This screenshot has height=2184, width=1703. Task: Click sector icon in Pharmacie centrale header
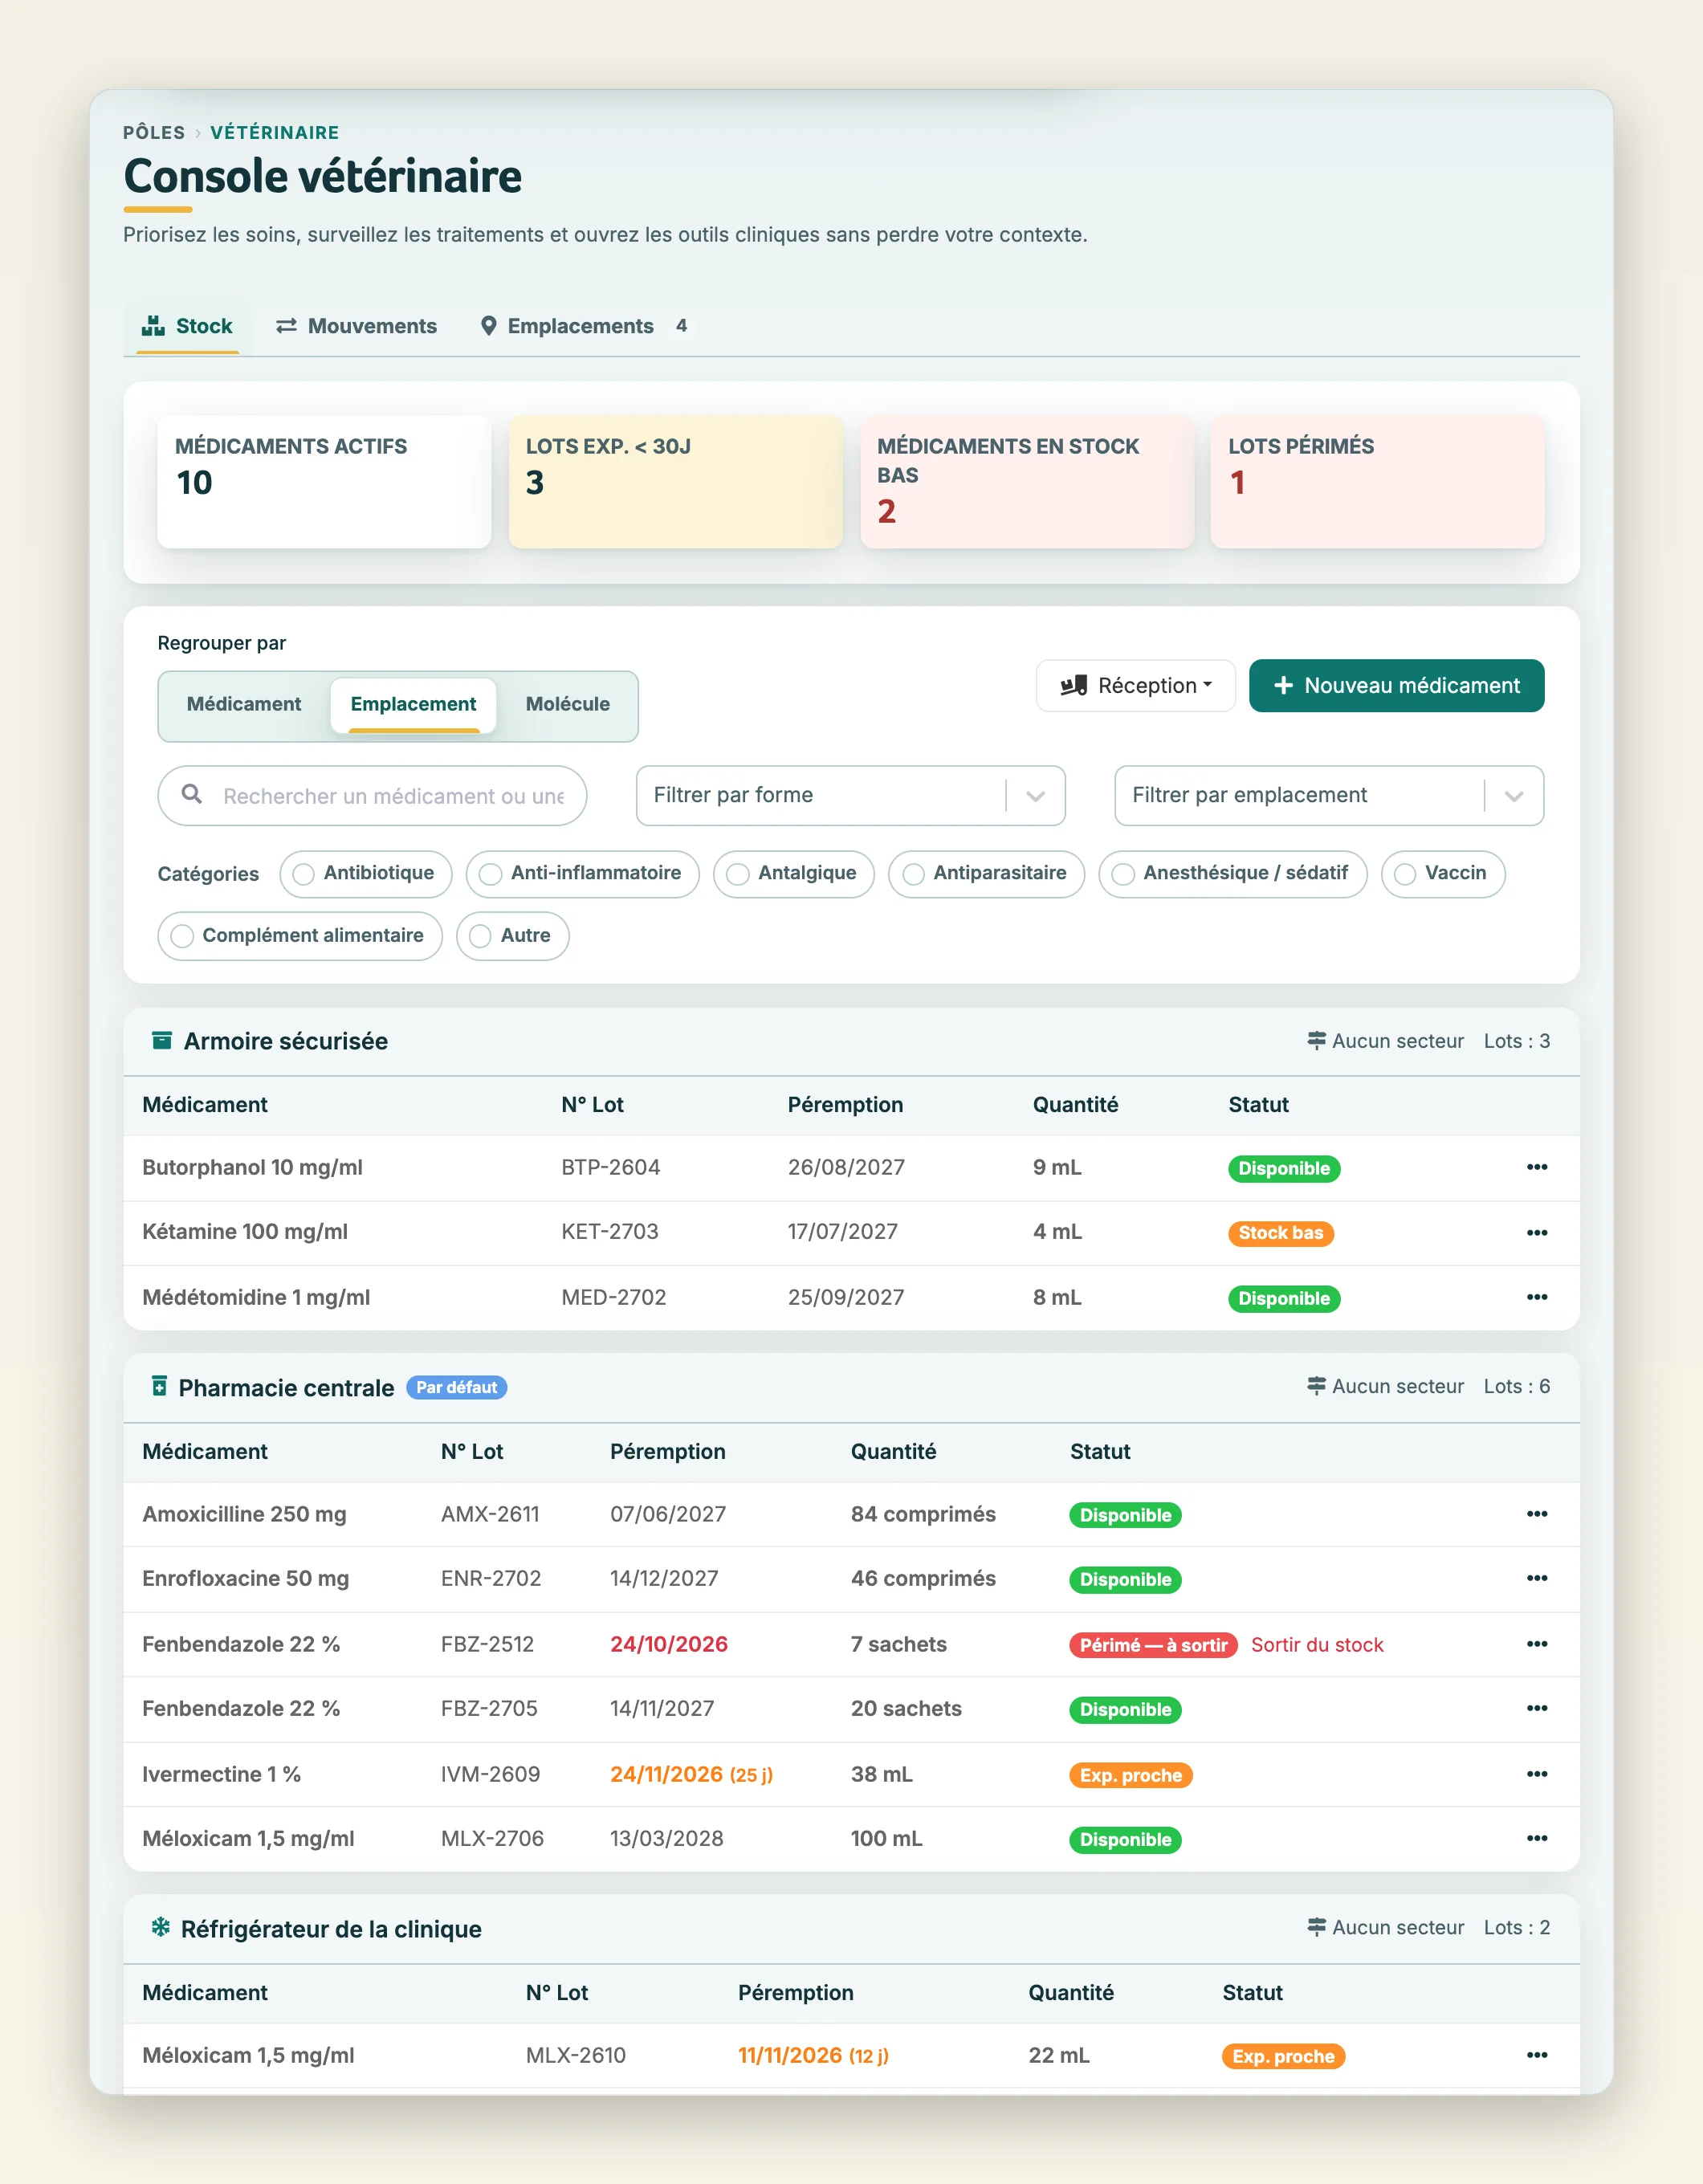point(1316,1386)
